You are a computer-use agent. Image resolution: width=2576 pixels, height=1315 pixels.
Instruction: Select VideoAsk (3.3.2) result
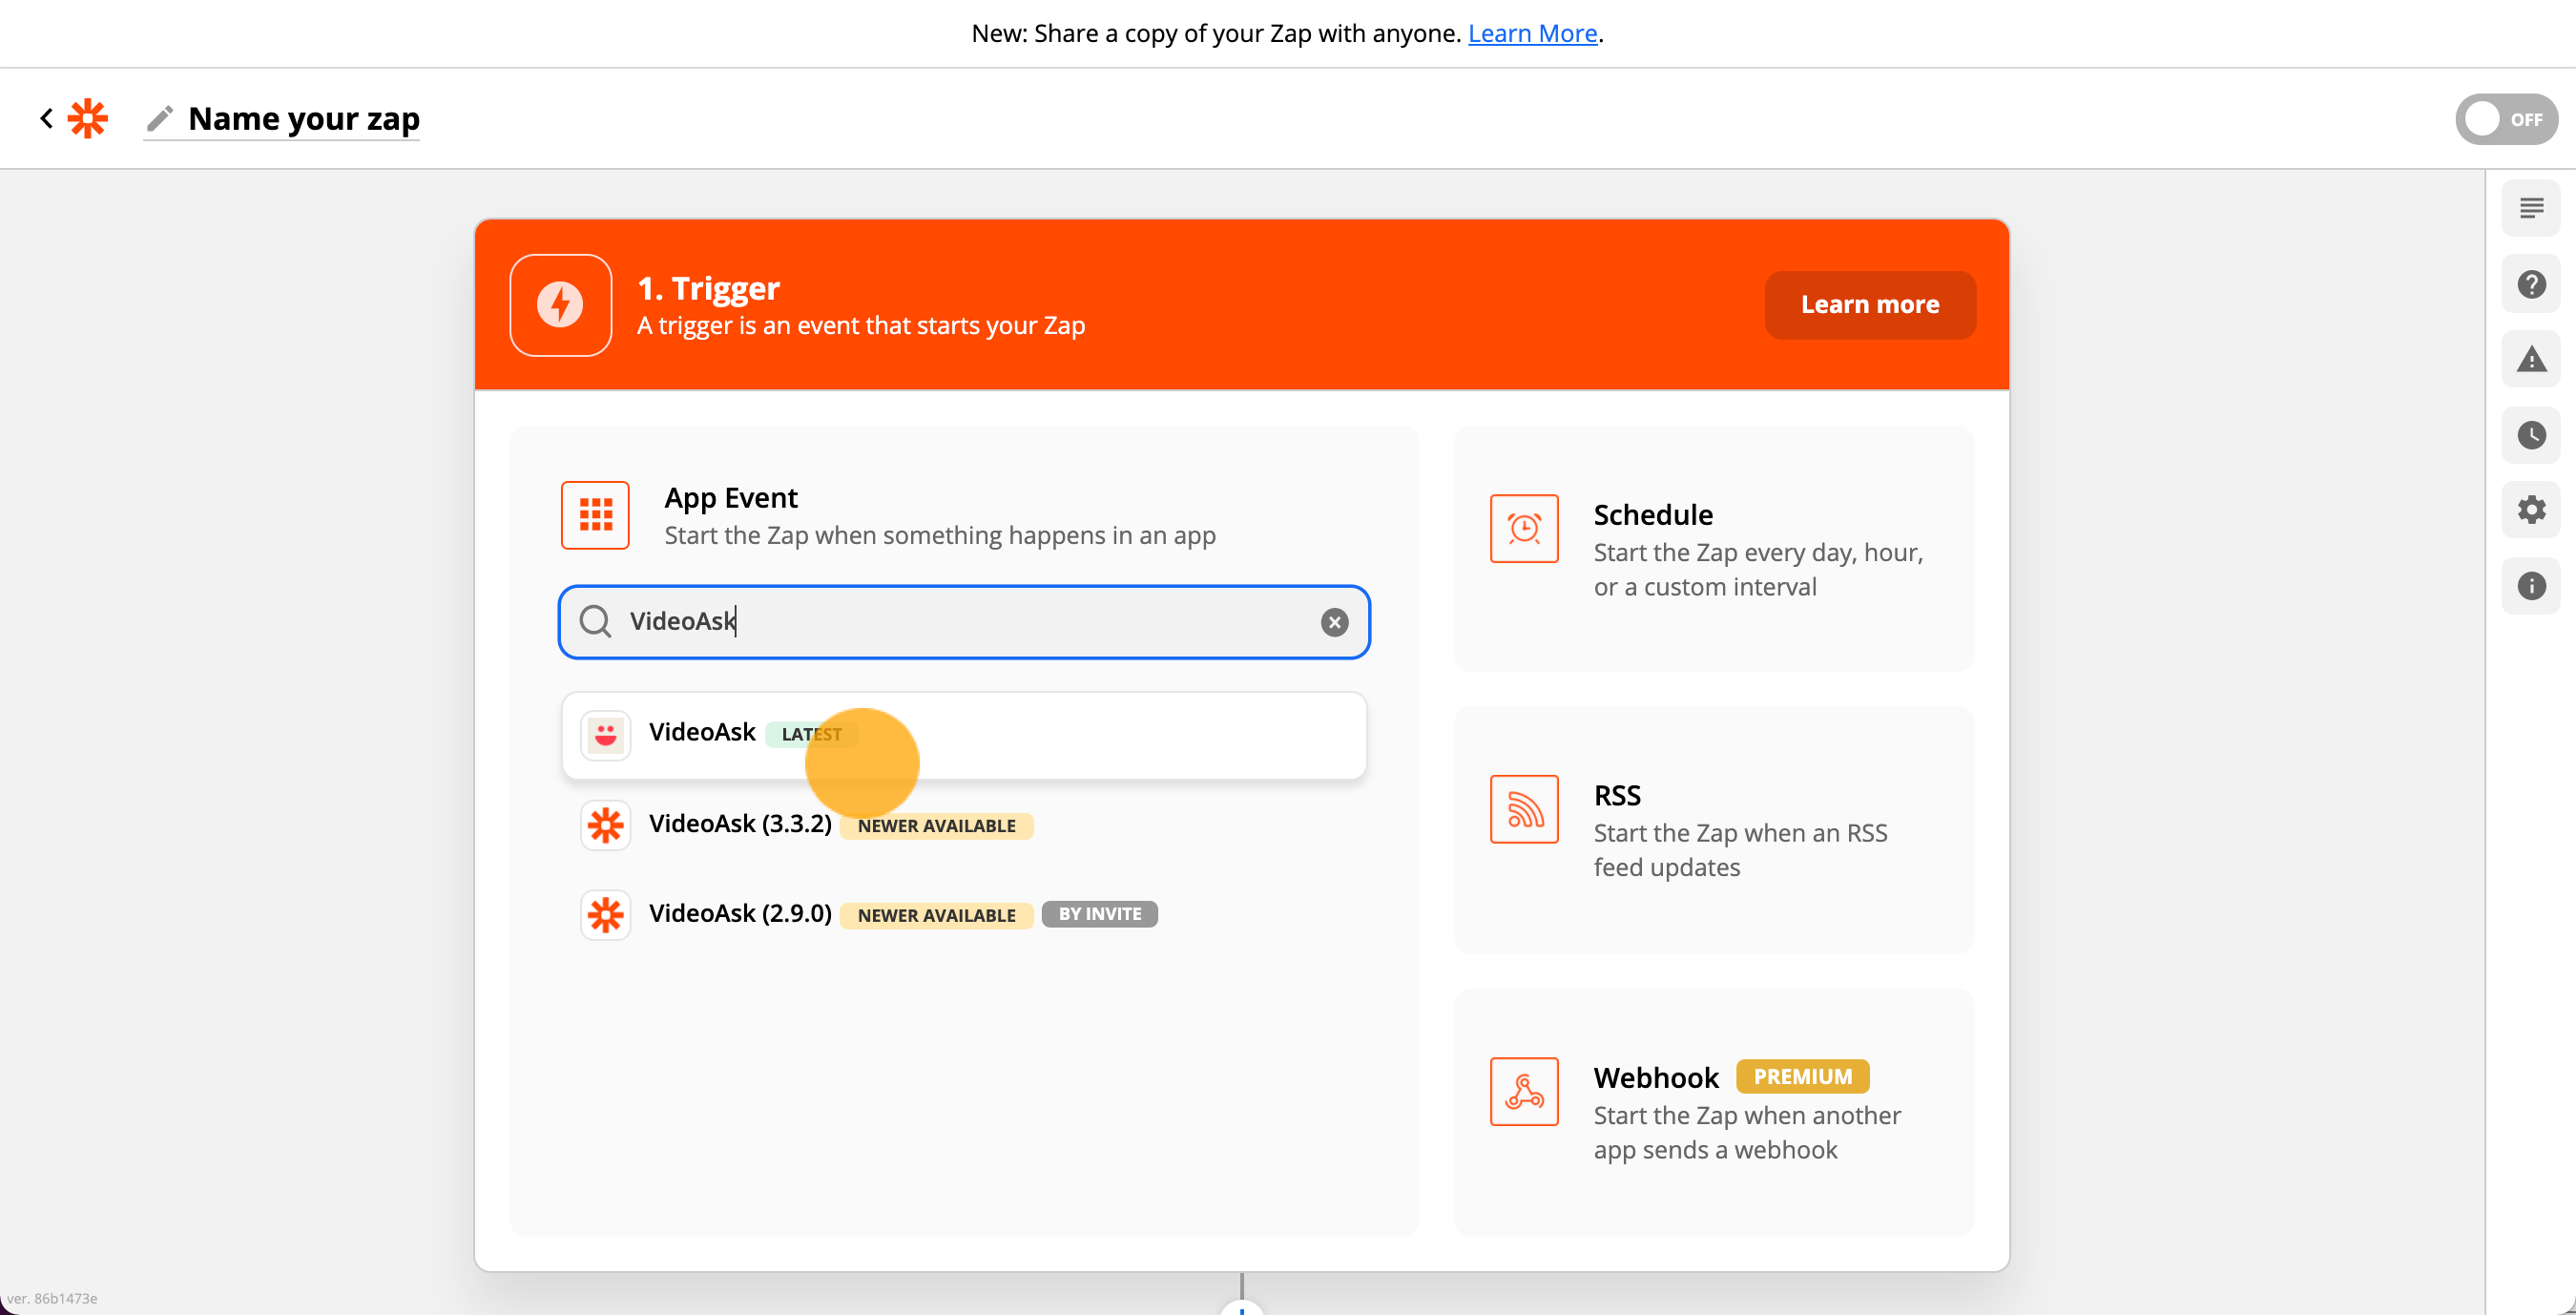(x=964, y=825)
